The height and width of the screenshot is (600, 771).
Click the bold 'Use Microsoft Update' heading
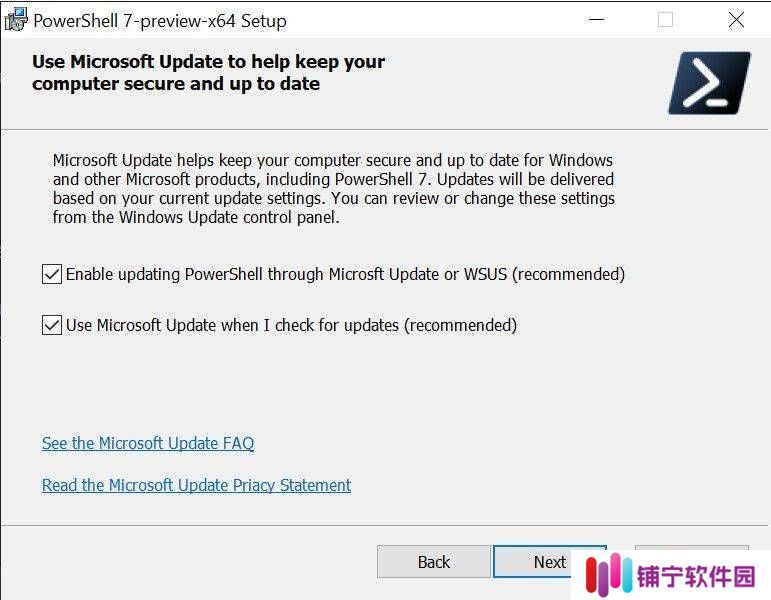(x=208, y=72)
